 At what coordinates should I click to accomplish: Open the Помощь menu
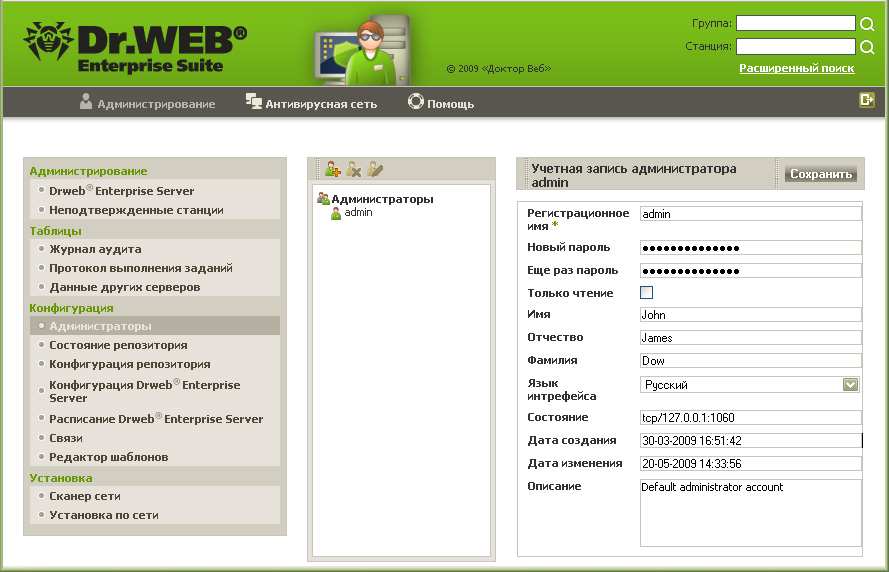coord(441,103)
